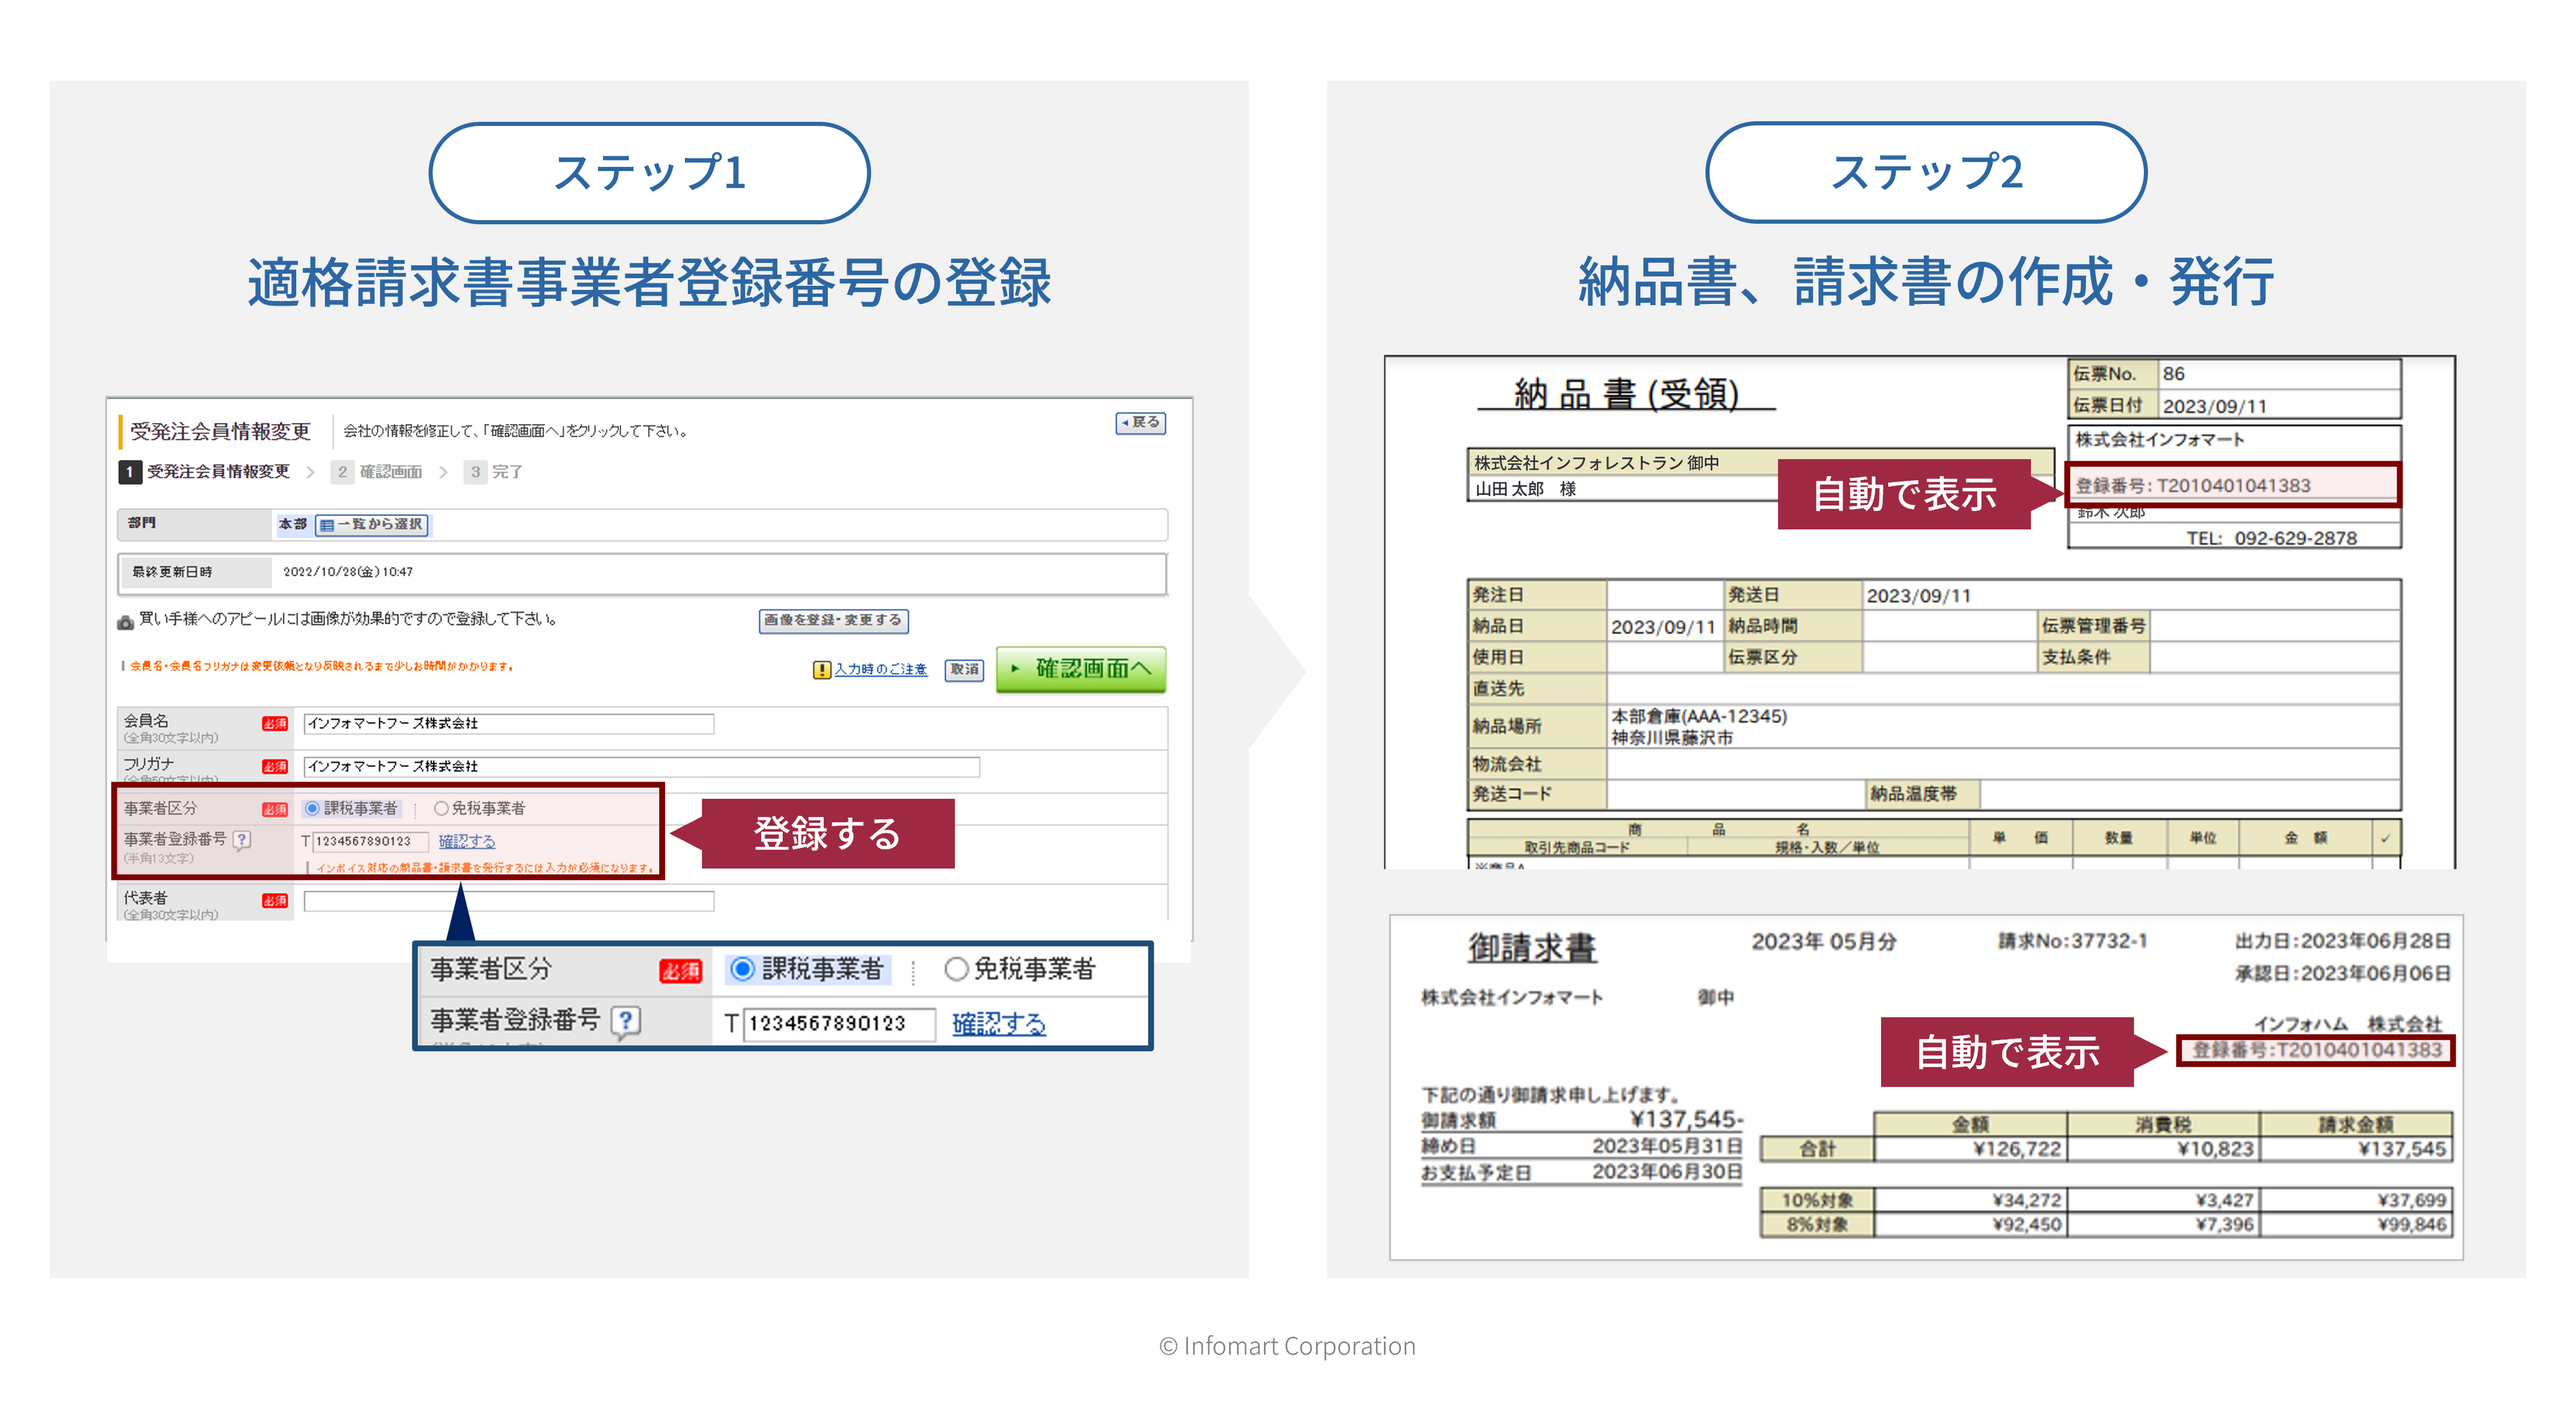Select step 3 完了 in wizard
The height and width of the screenshot is (1419, 2576).
tap(494, 472)
